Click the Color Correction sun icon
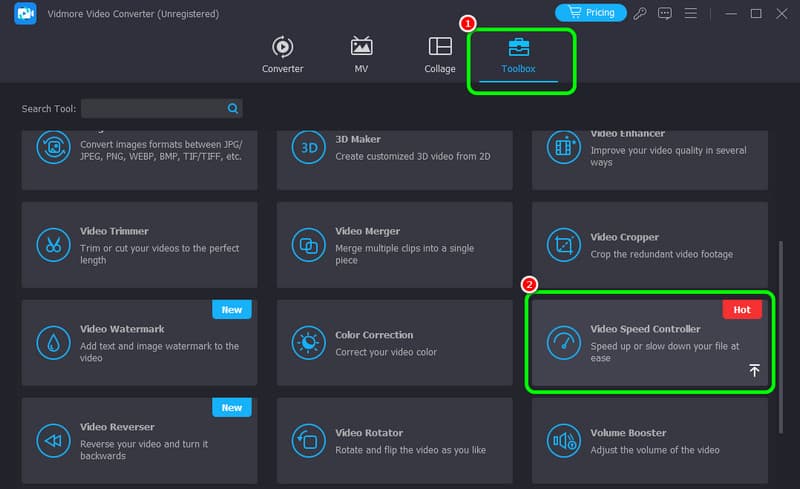The image size is (800, 489). tap(308, 342)
